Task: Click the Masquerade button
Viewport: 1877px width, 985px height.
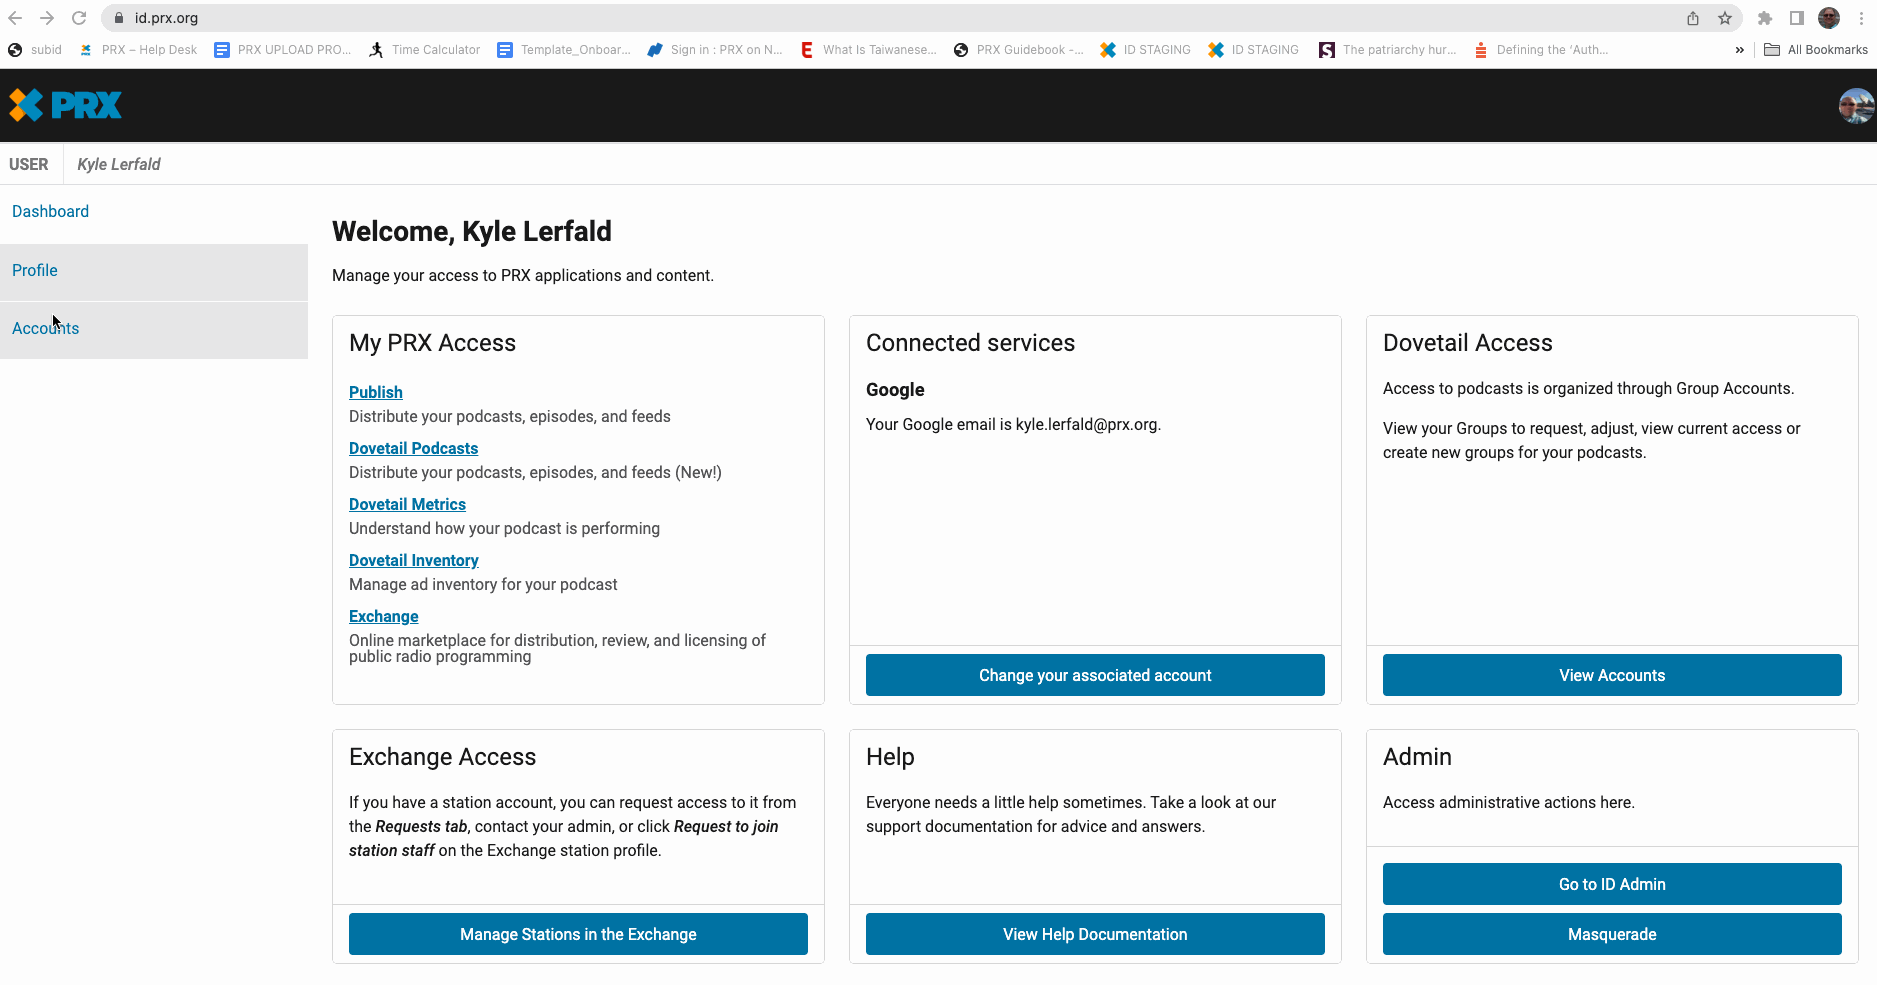Action: point(1612,934)
